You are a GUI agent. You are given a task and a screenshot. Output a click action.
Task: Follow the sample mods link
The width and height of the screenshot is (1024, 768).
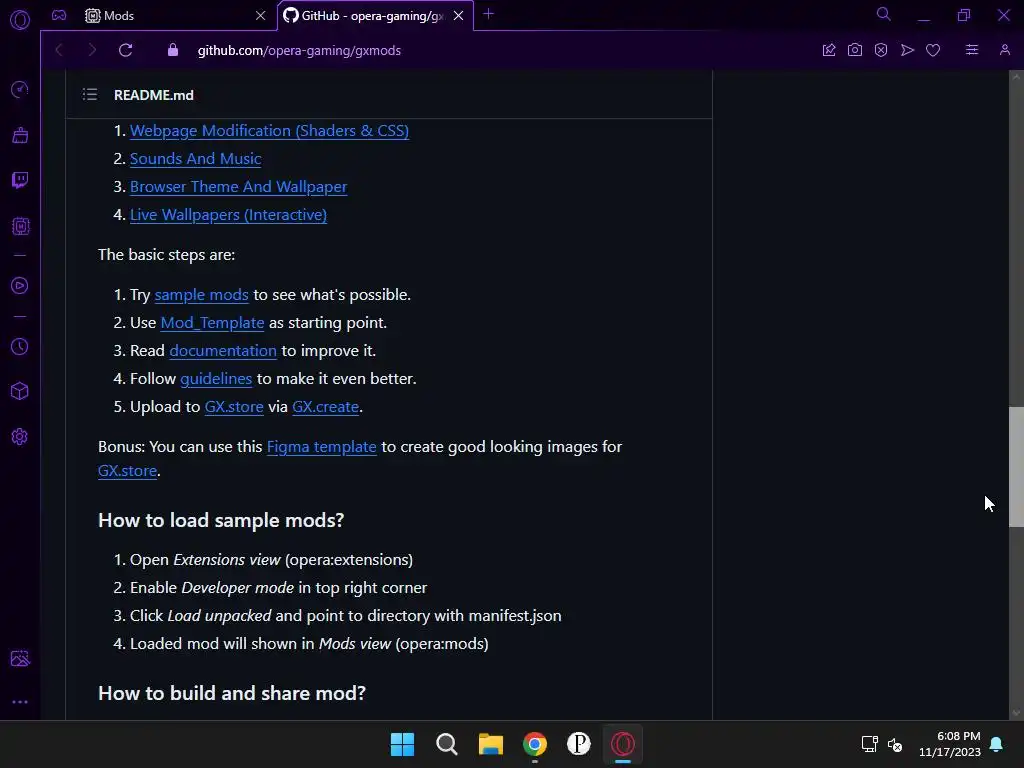coord(201,295)
